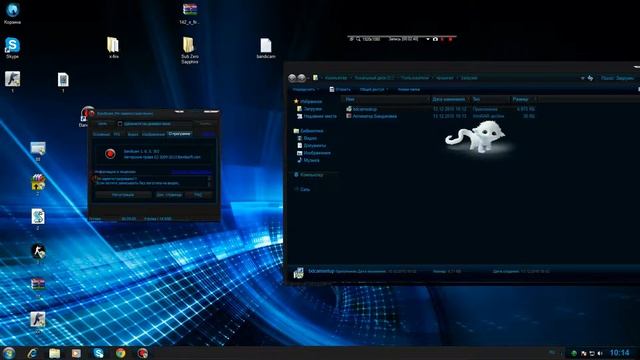This screenshot has width=640, height=360.
Task: Switch to Skype in the taskbar
Action: (98, 353)
